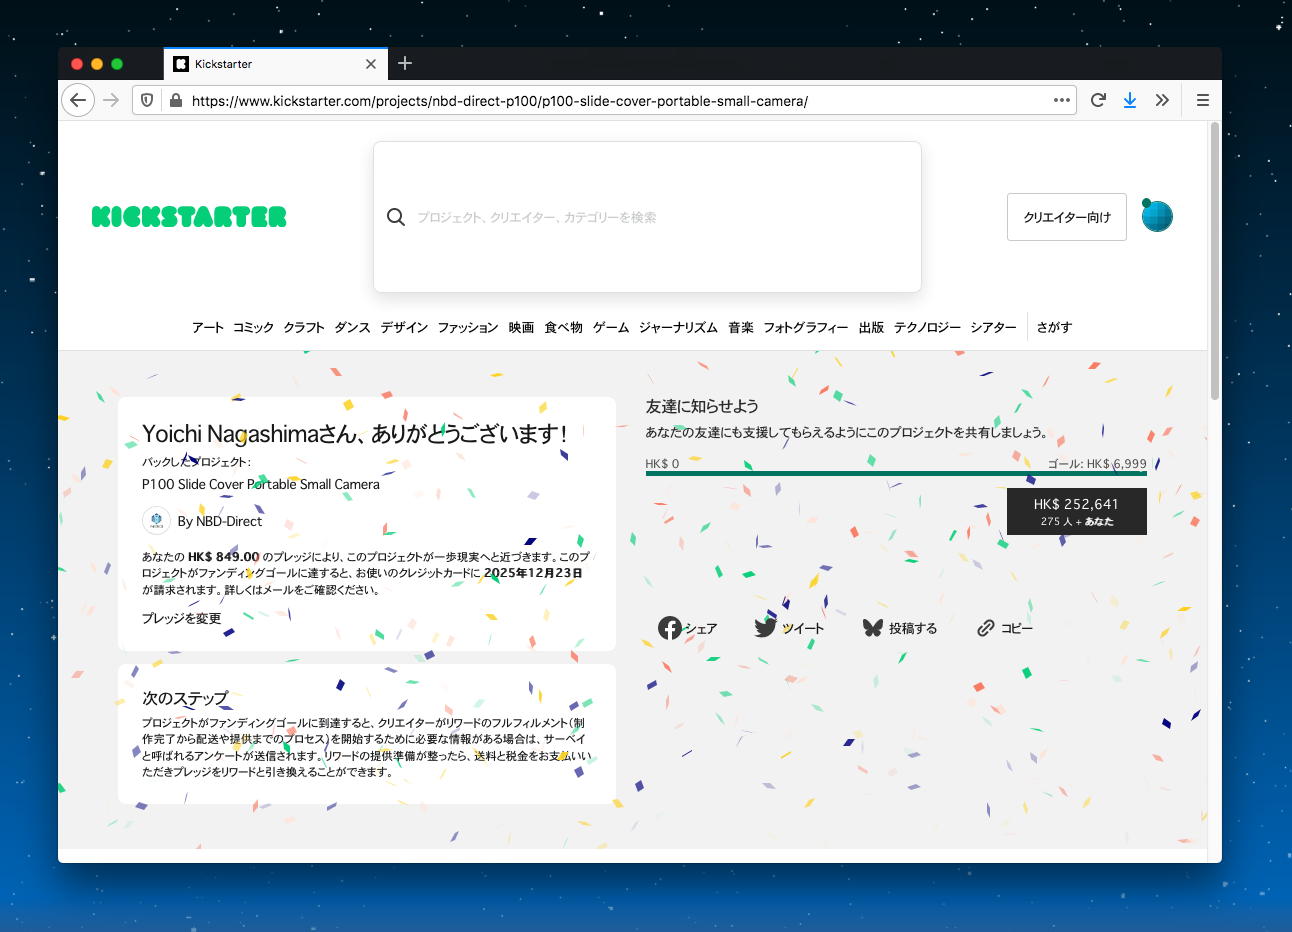Reload the current page

(x=1098, y=100)
